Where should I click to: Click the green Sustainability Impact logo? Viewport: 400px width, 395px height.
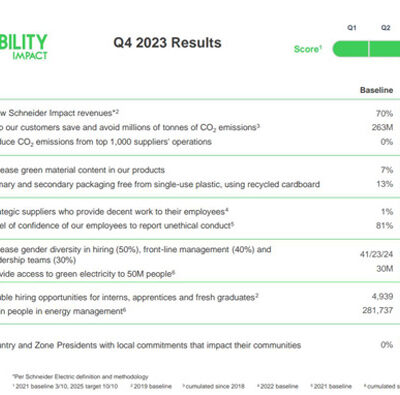23,47
